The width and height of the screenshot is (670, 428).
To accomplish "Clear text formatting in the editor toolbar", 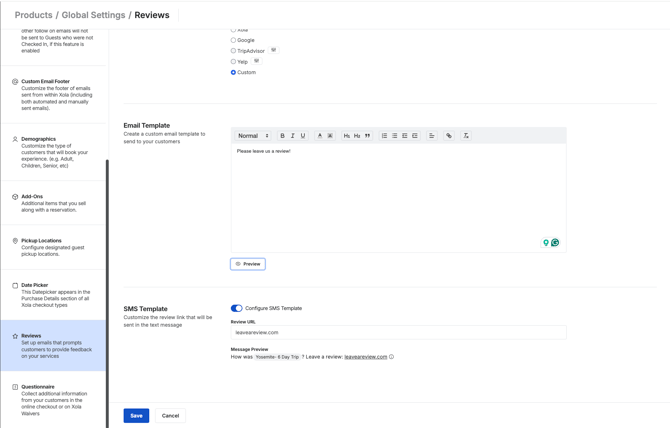I will (x=466, y=136).
